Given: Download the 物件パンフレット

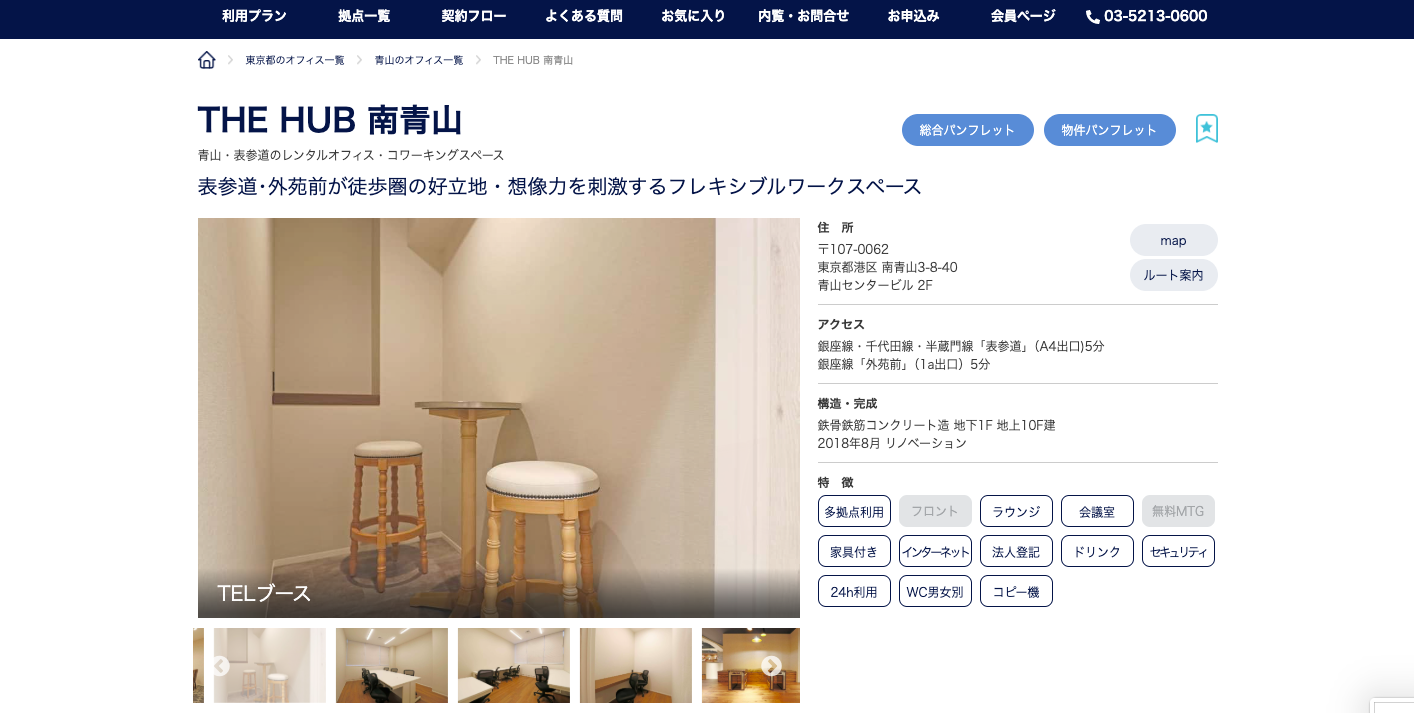Looking at the screenshot, I should coord(1110,130).
